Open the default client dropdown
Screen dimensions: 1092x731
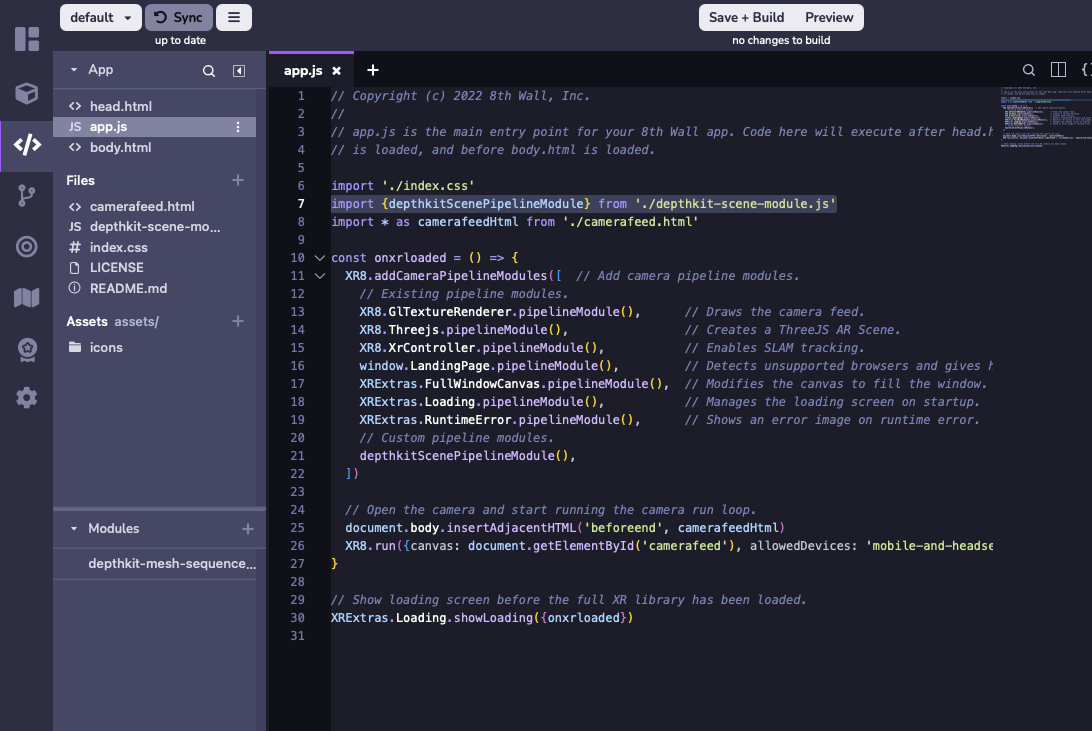(101, 17)
